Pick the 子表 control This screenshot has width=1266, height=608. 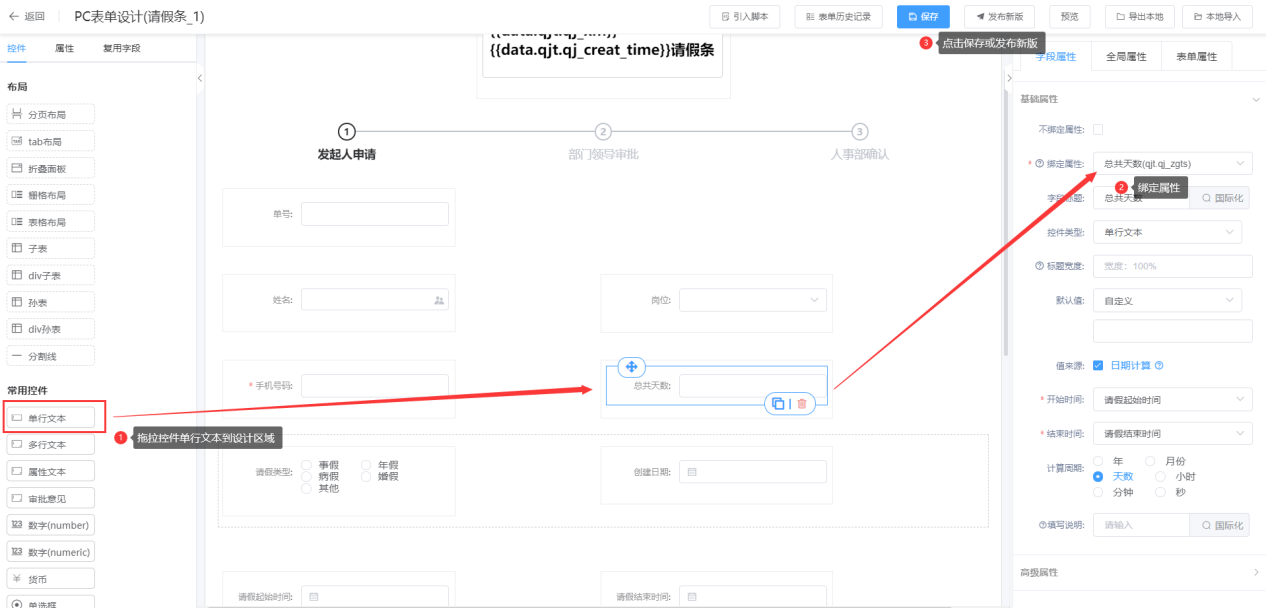51,248
